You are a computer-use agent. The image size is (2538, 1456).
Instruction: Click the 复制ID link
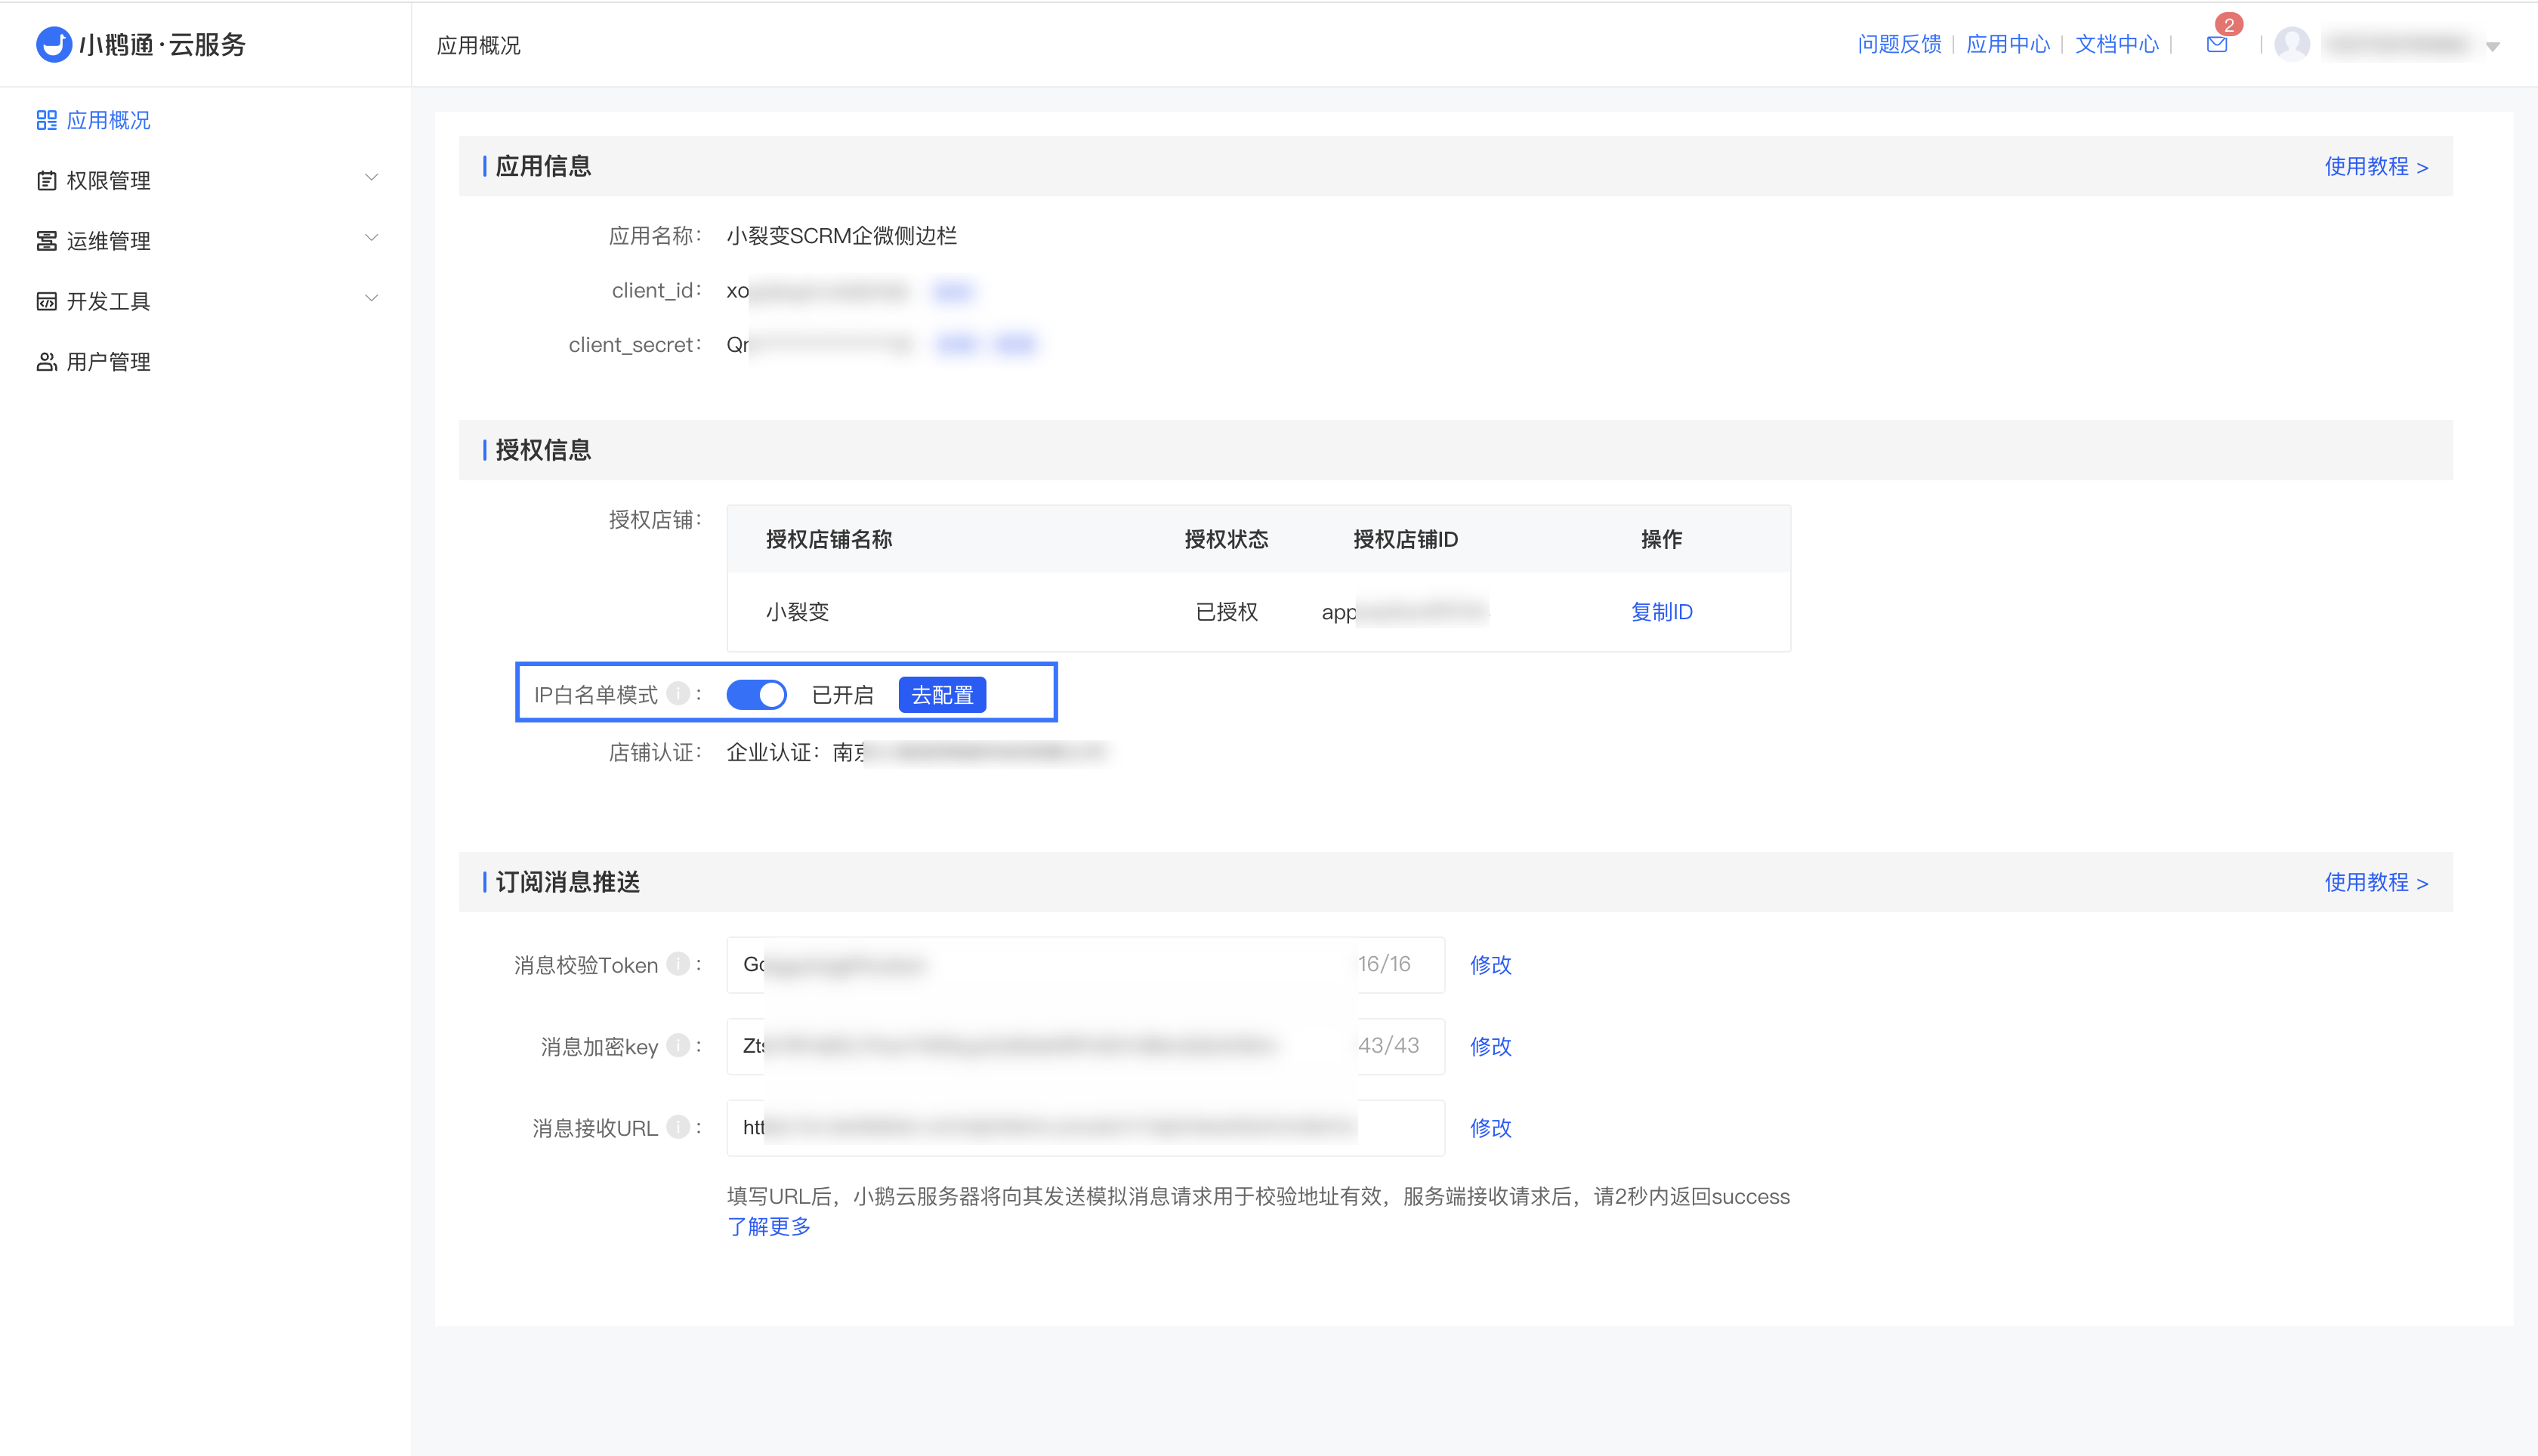(x=1661, y=612)
